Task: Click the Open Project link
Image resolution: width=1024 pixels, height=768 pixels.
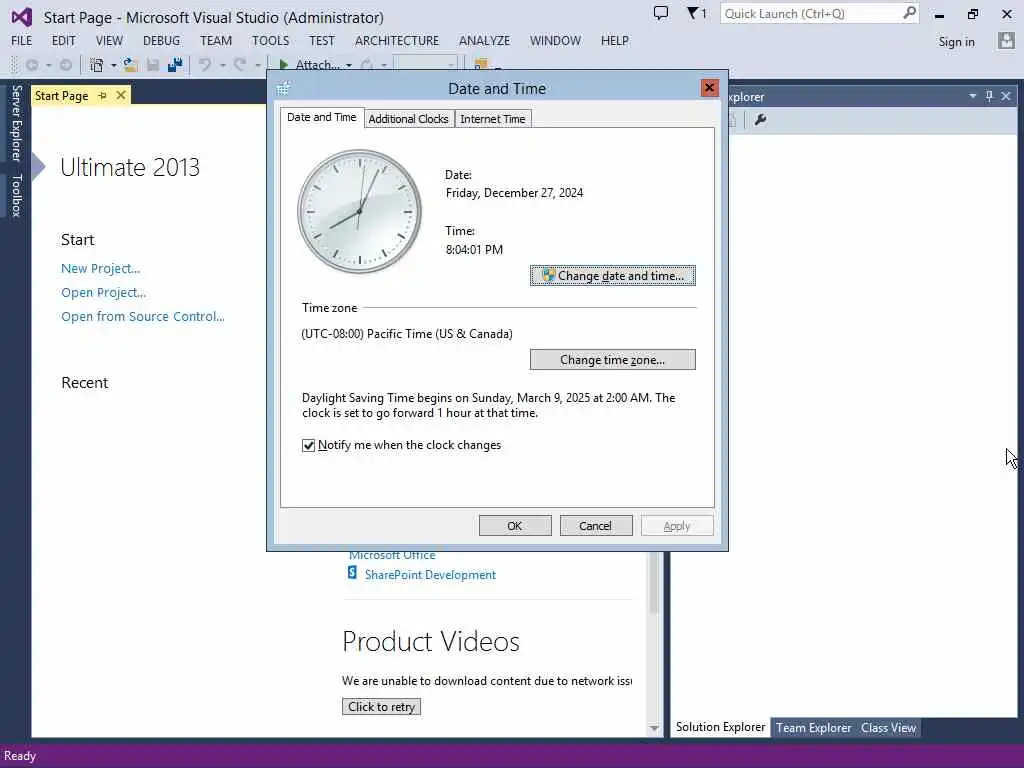Action: click(103, 293)
